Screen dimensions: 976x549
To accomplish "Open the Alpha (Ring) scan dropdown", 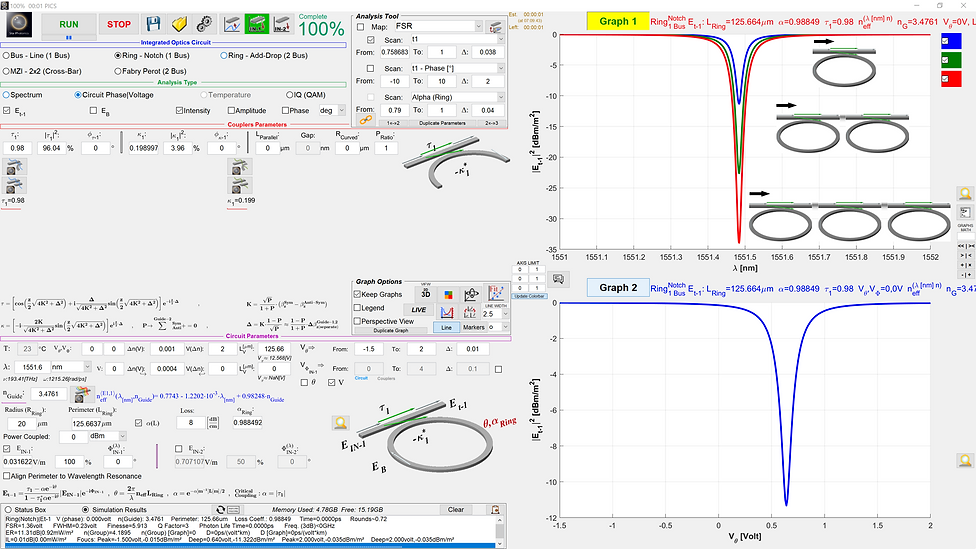I will pyautogui.click(x=457, y=97).
